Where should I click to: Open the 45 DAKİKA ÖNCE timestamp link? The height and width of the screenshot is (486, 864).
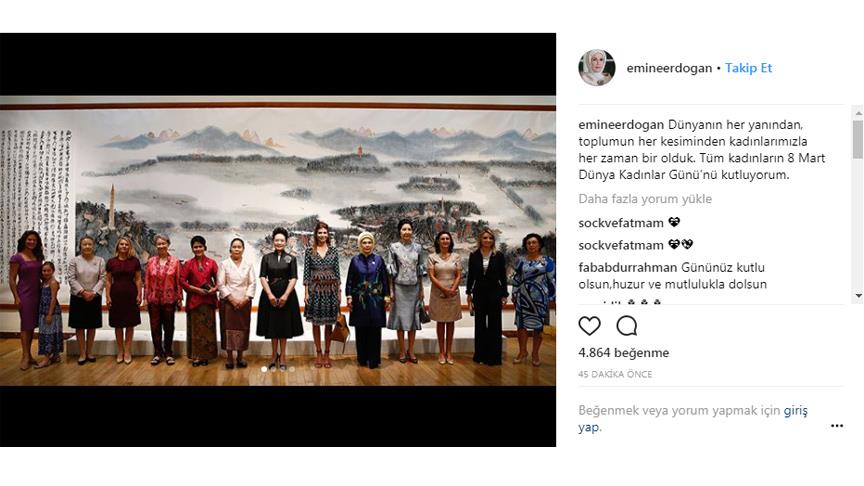pyautogui.click(x=615, y=374)
